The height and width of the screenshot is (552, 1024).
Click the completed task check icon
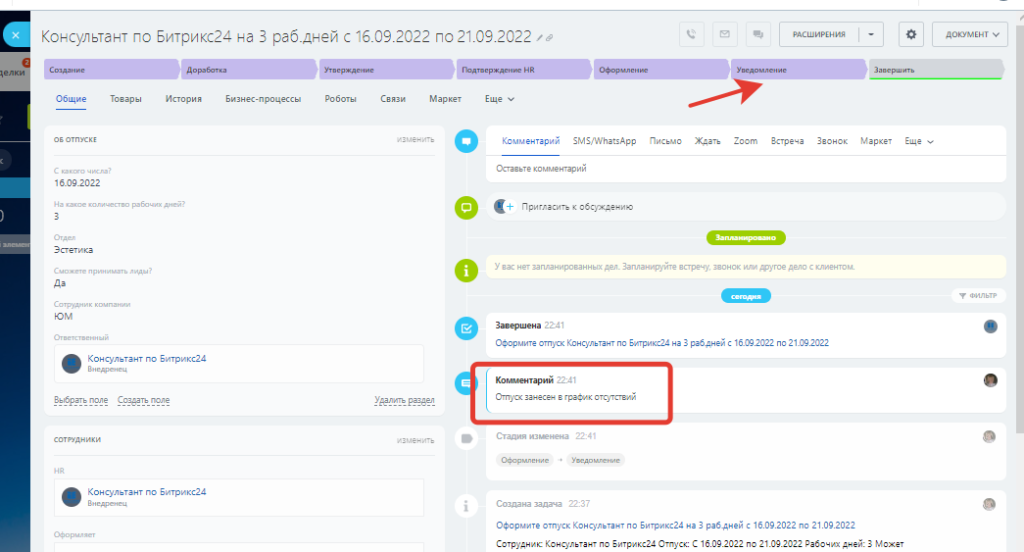coord(466,329)
